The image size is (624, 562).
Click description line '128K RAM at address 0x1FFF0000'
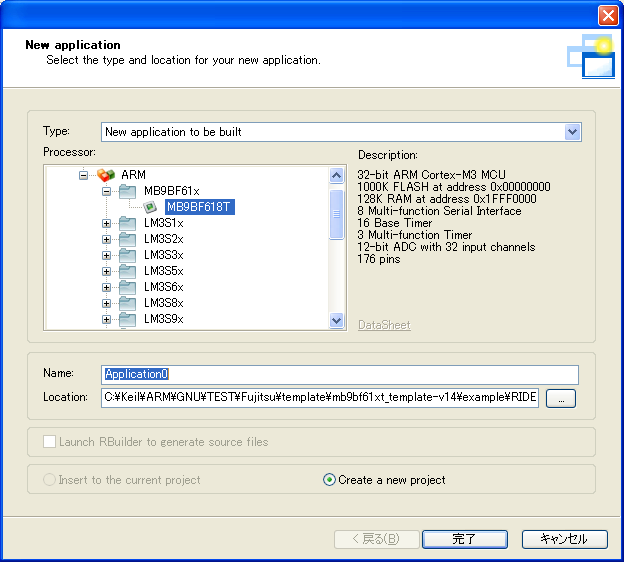coord(447,199)
